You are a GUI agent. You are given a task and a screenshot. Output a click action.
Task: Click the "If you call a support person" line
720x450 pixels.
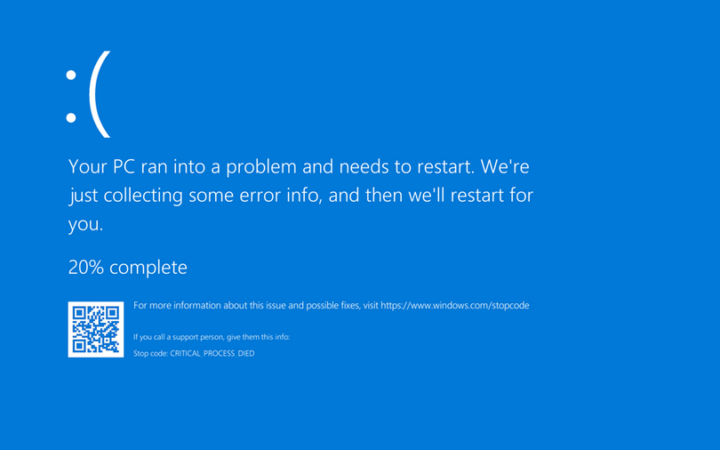point(211,336)
